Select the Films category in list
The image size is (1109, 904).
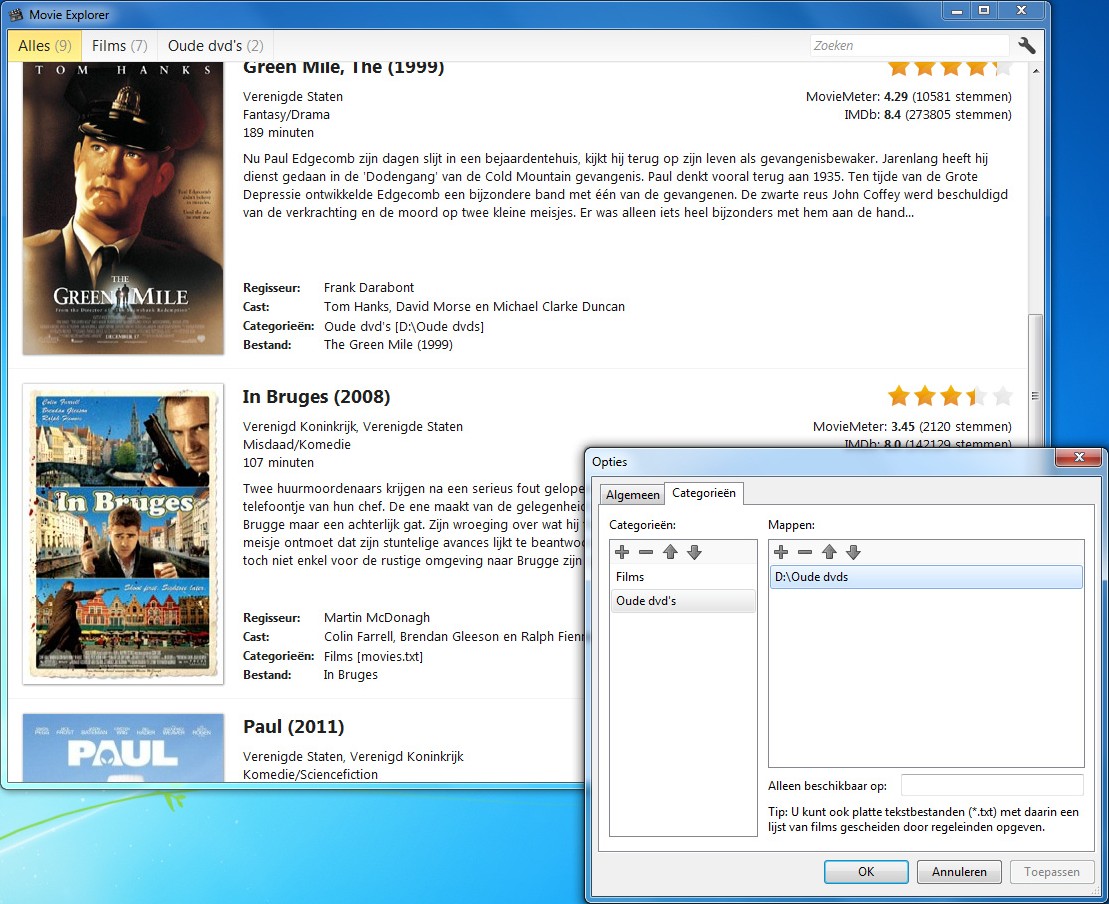(x=683, y=576)
